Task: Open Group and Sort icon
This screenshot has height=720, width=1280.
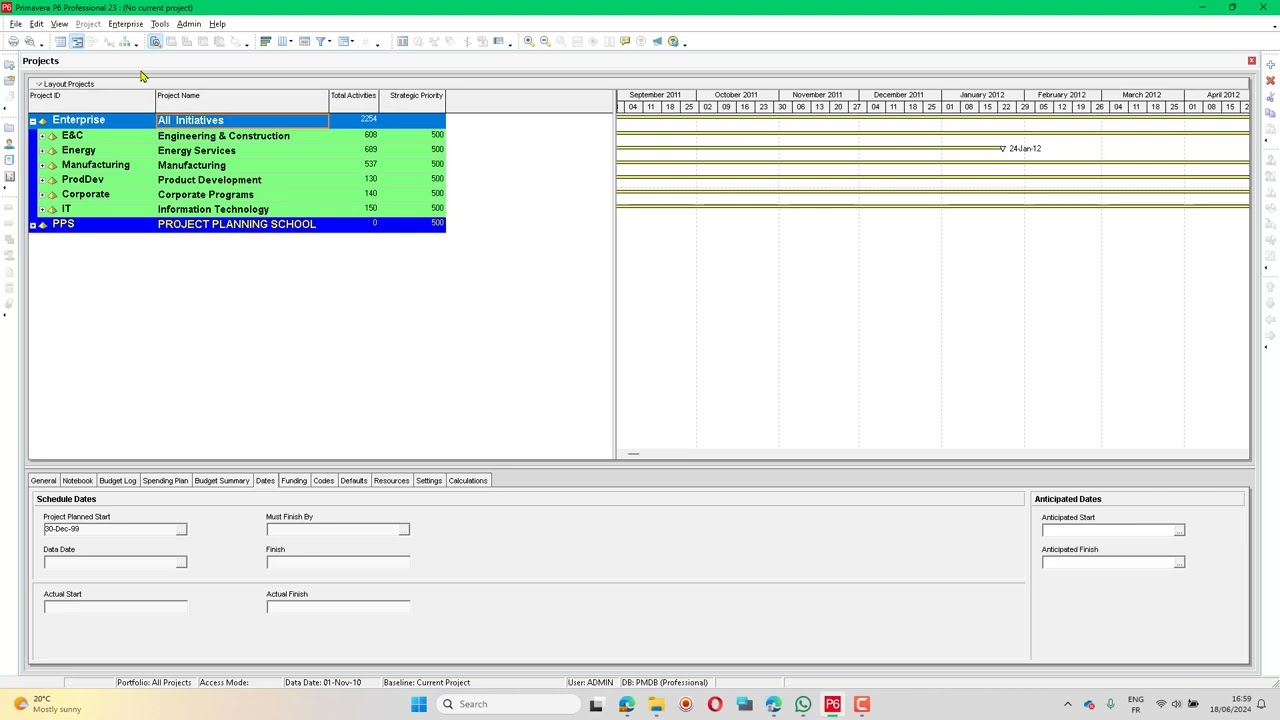Action: 343,41
